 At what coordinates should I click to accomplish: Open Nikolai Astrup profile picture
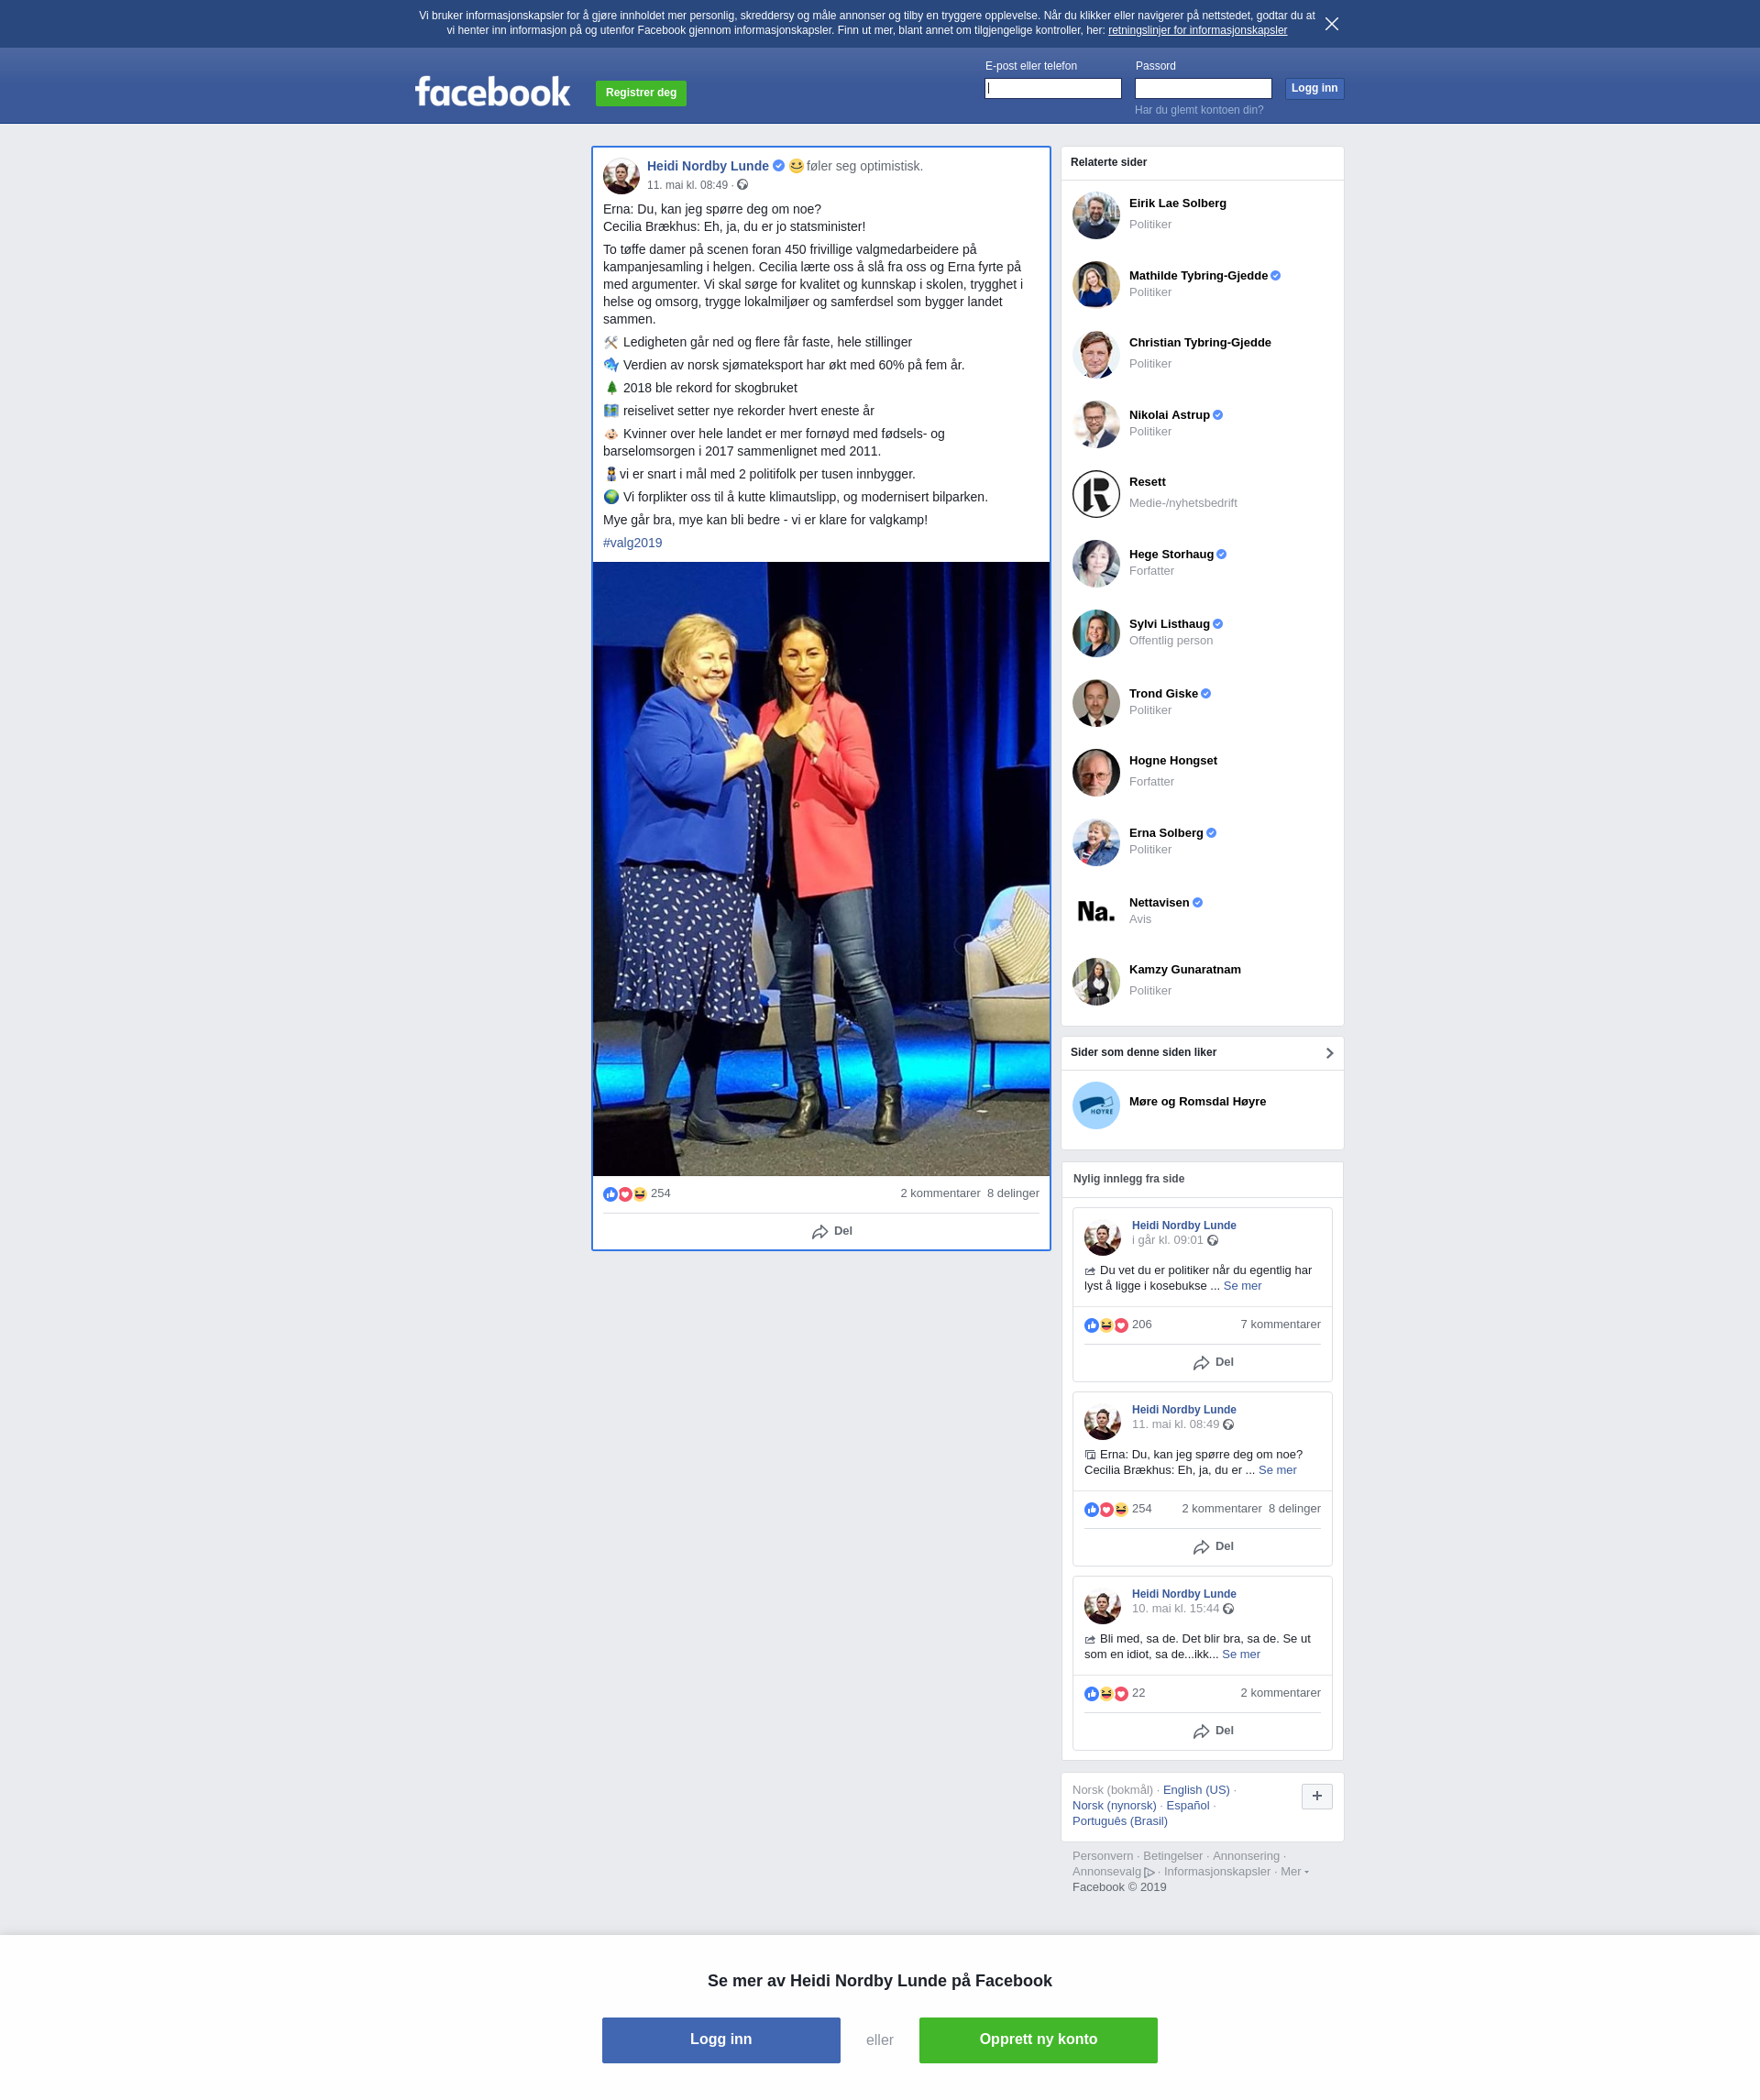1096,424
